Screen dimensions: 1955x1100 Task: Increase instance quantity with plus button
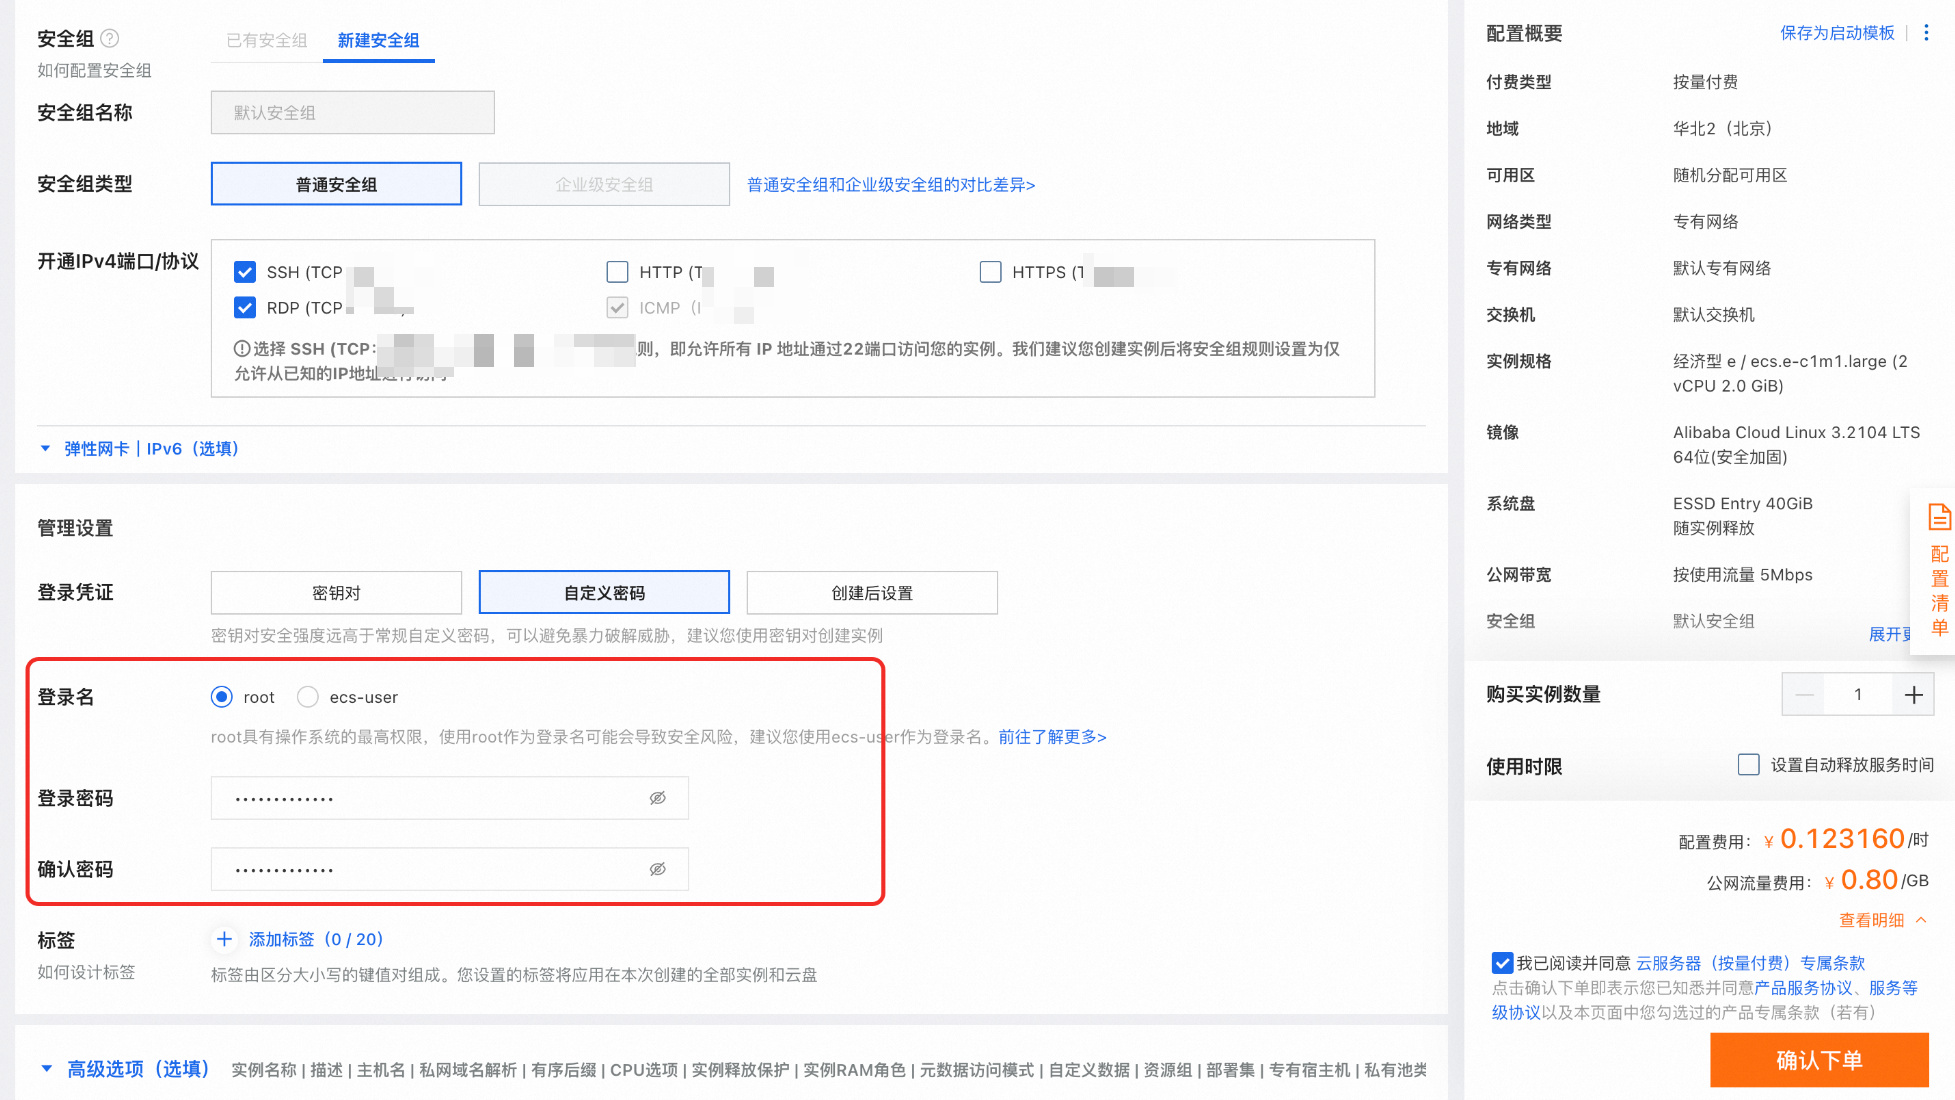point(1913,695)
